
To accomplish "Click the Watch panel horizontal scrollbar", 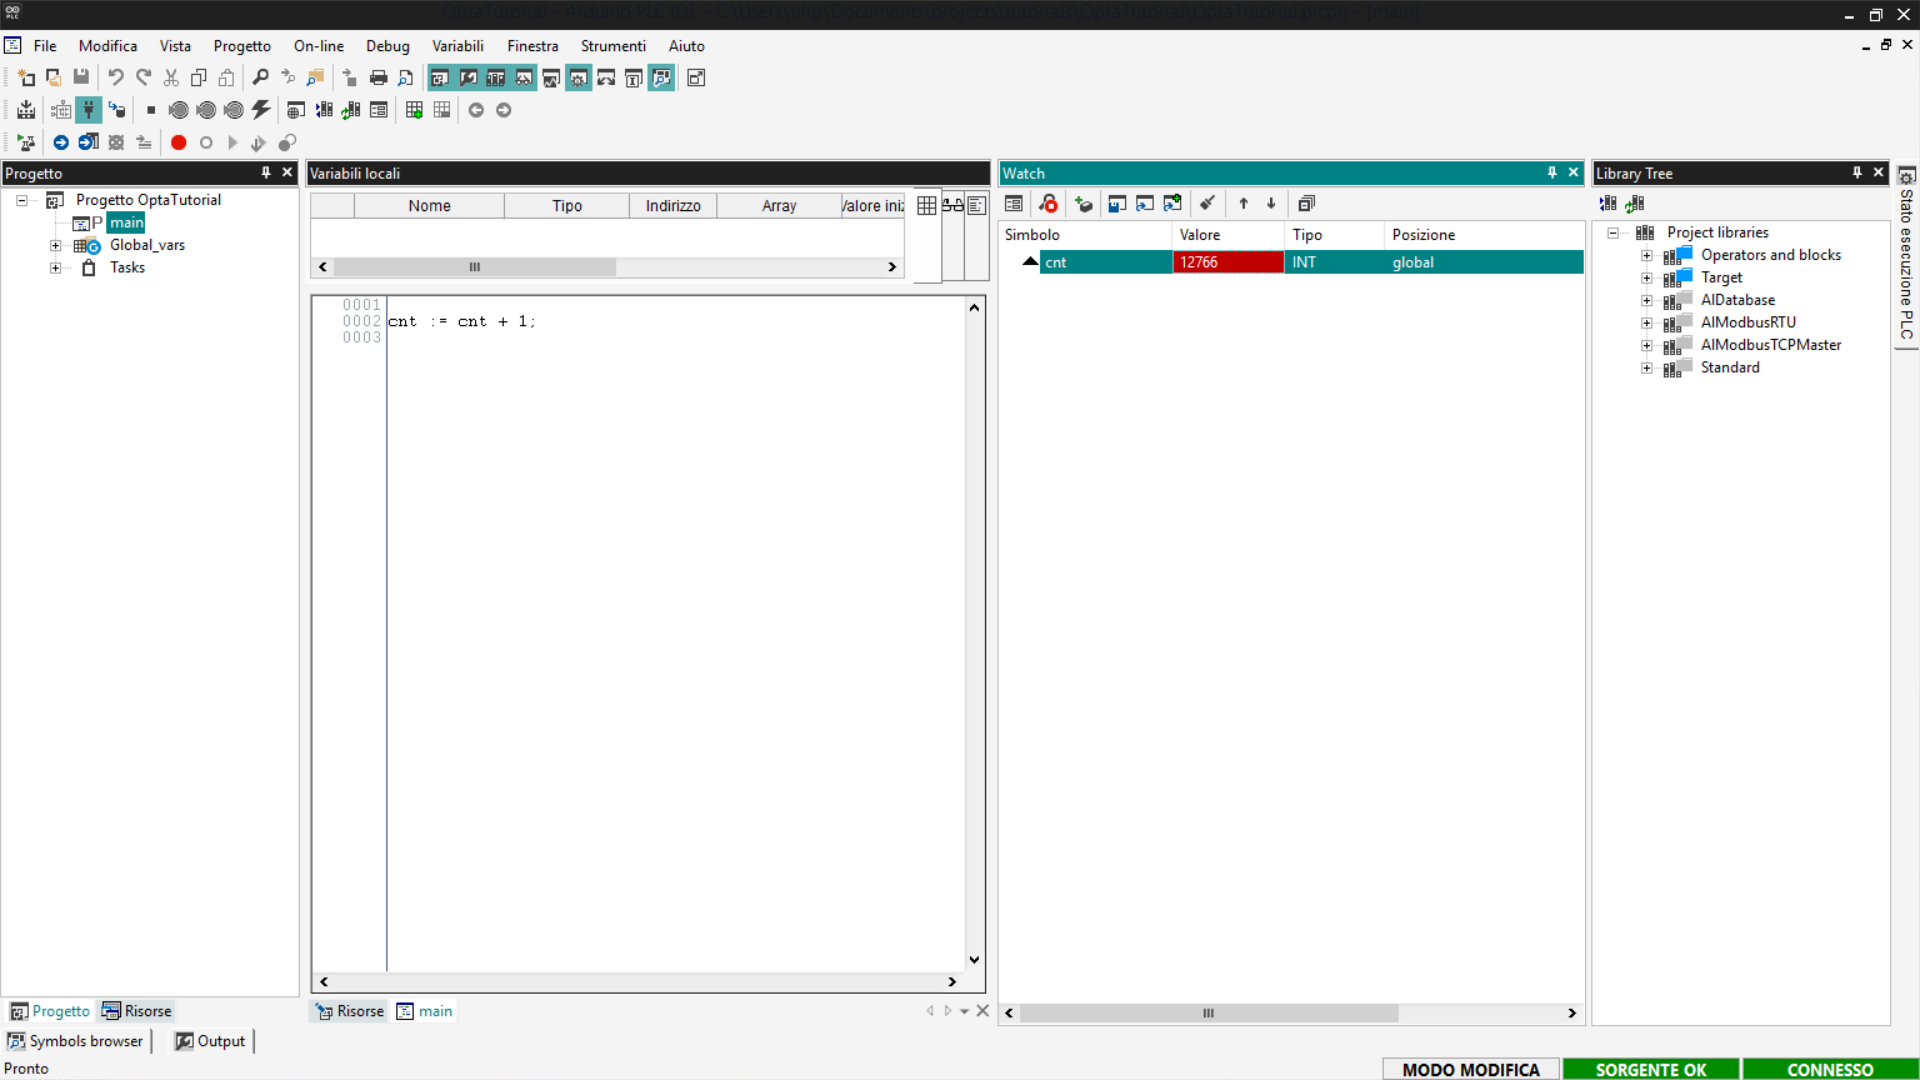I will tap(1208, 1013).
